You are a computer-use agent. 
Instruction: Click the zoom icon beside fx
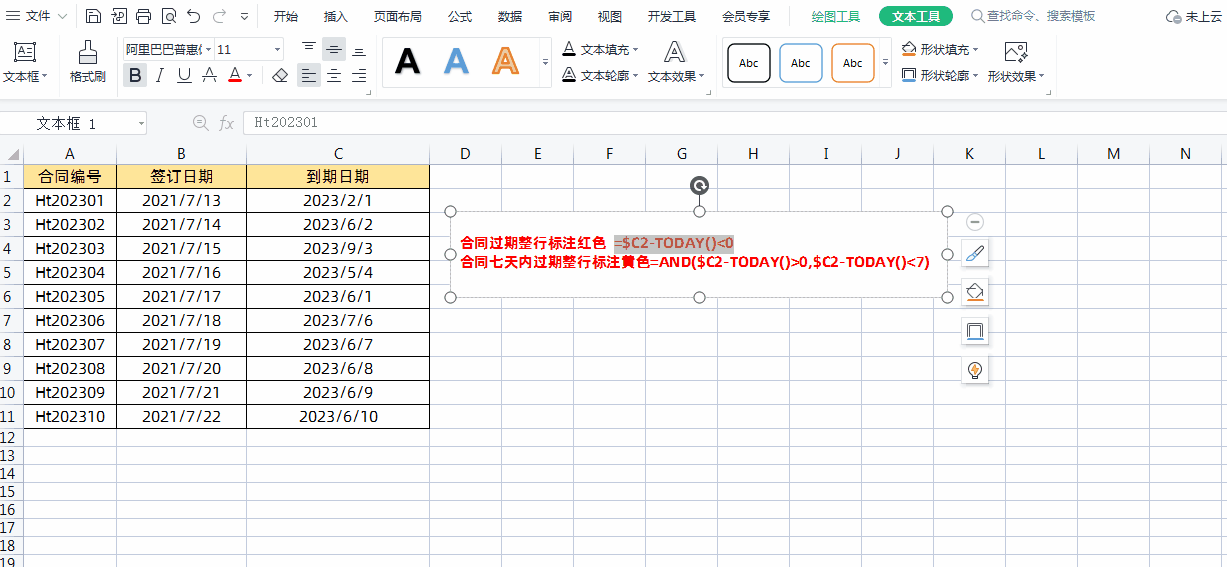pos(201,123)
